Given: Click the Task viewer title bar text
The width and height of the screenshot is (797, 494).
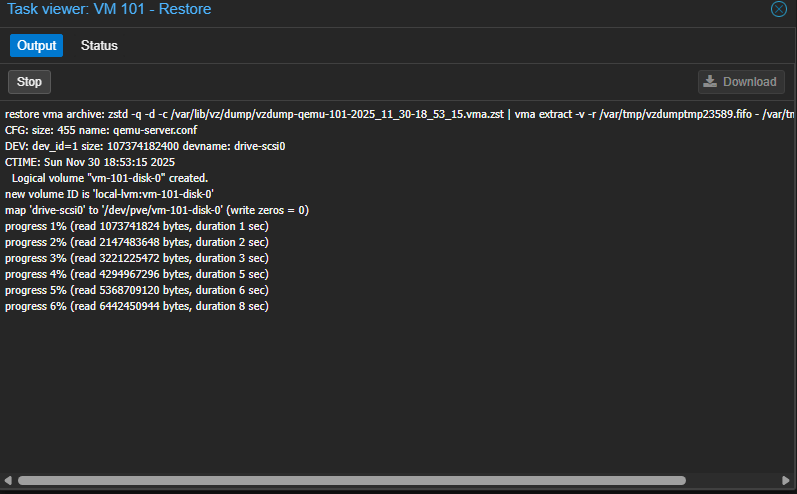Looking at the screenshot, I should pos(110,9).
